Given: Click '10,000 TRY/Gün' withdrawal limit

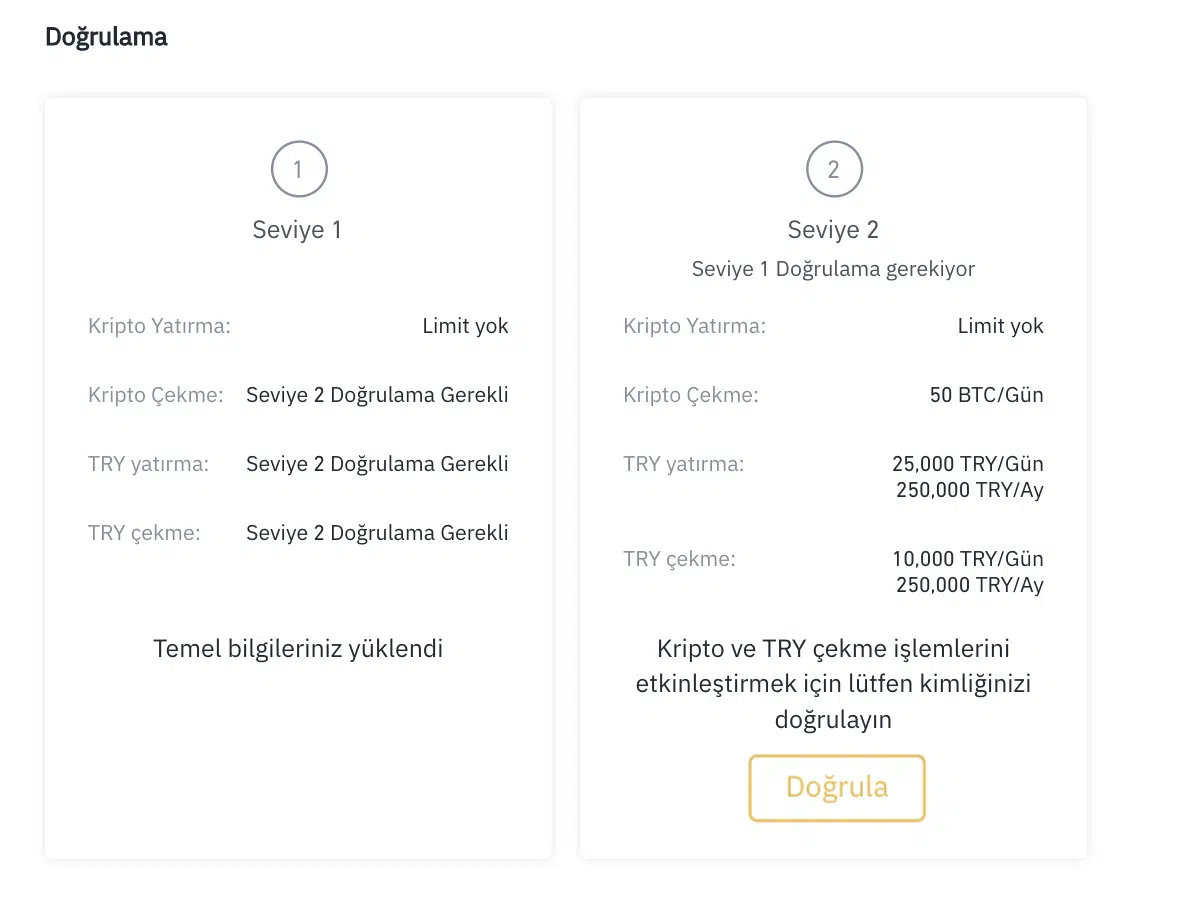Looking at the screenshot, I should pos(967,559).
